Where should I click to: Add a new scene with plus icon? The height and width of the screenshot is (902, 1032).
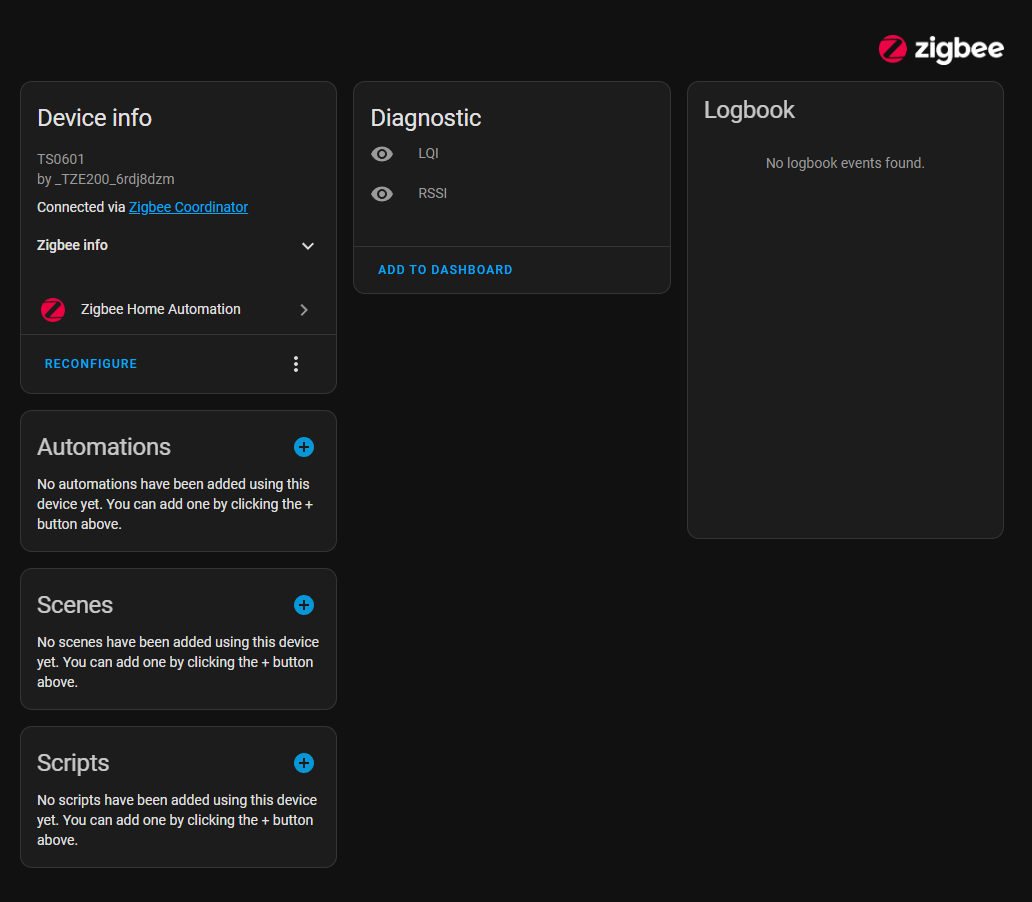coord(304,605)
